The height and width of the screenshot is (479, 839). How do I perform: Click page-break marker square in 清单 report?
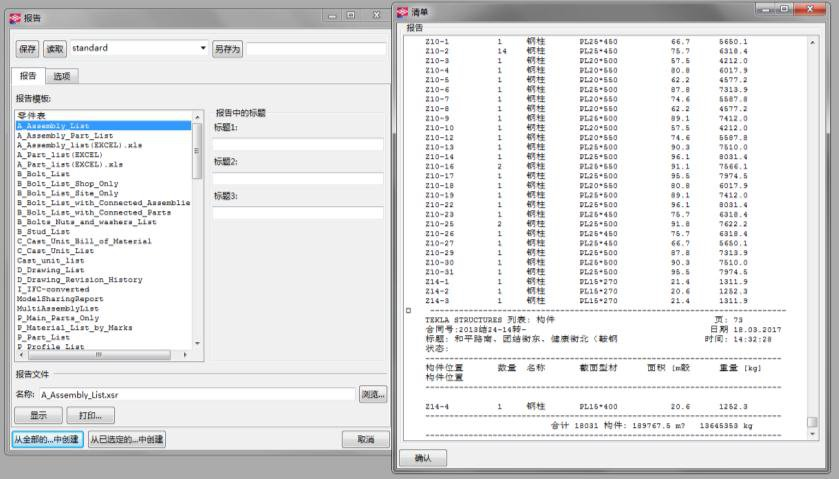[409, 310]
